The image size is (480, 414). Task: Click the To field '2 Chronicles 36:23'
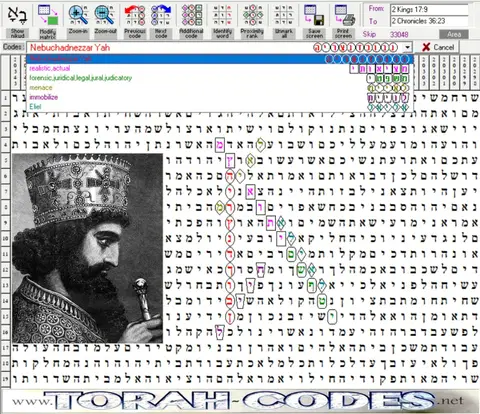429,21
